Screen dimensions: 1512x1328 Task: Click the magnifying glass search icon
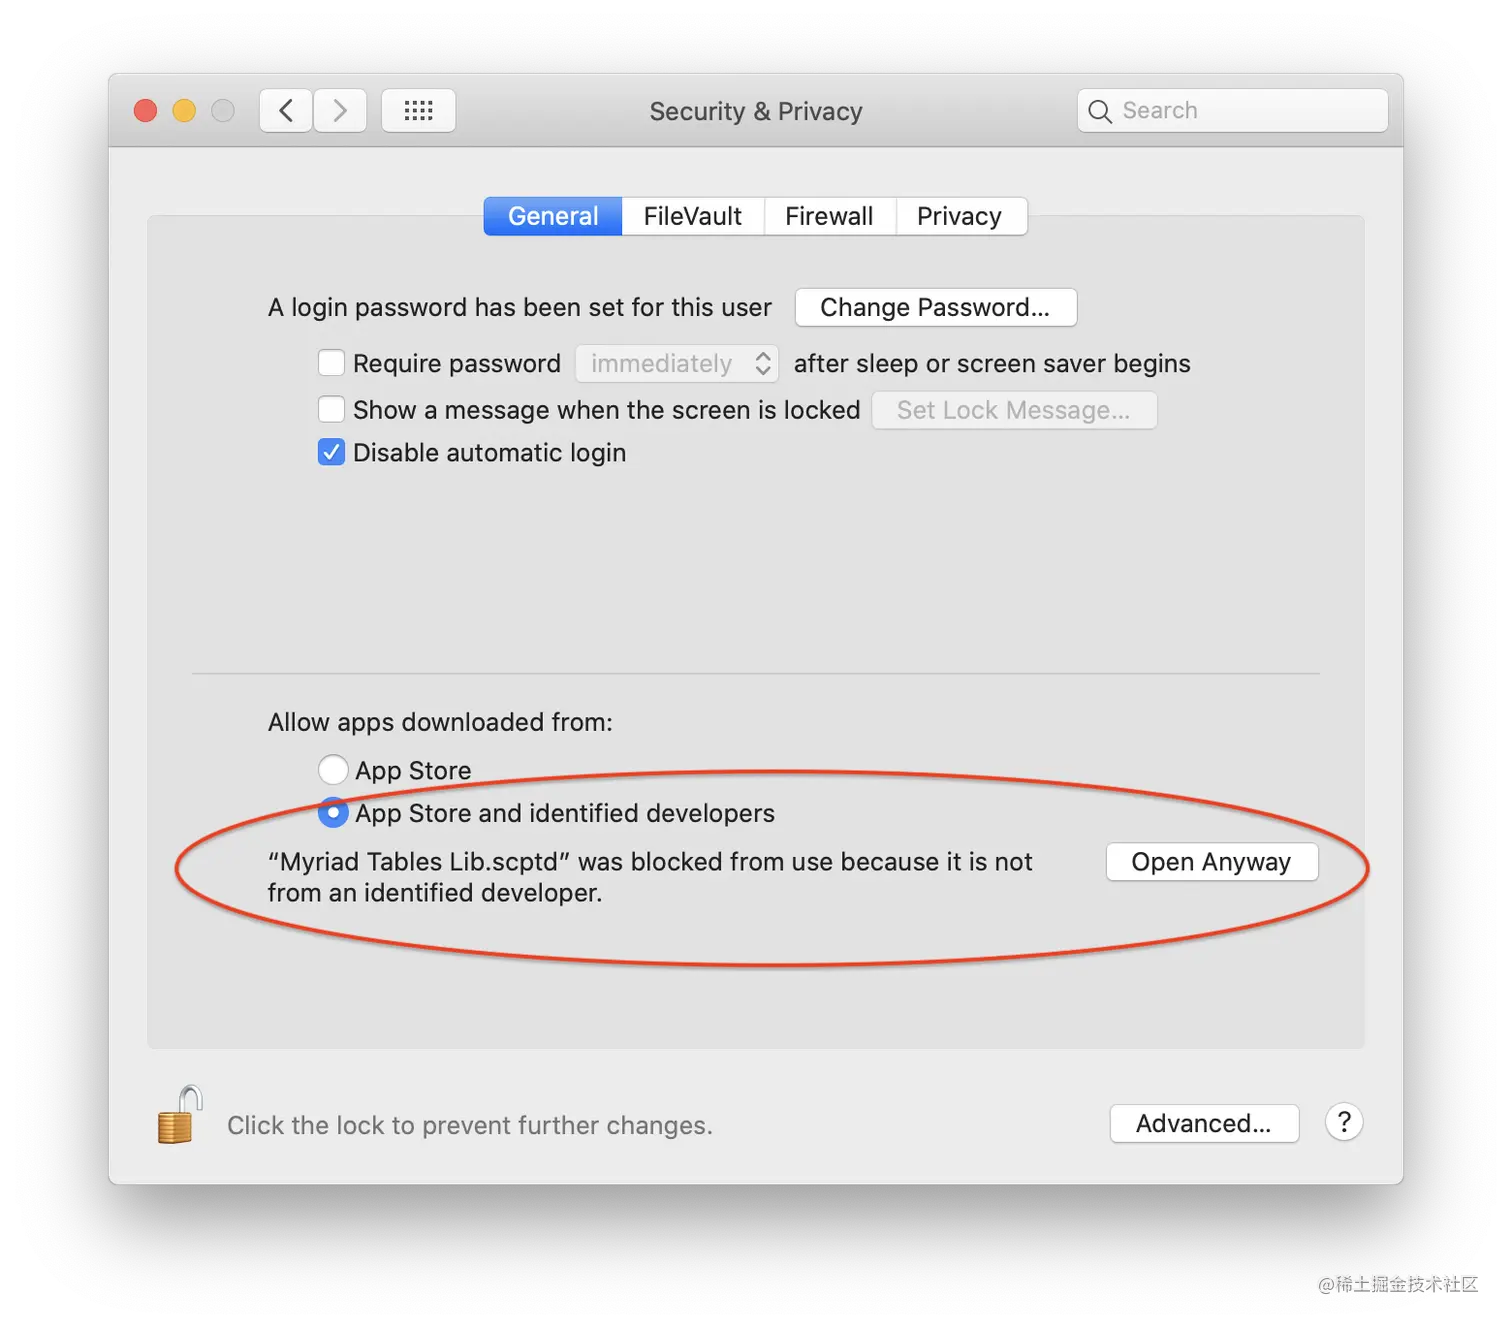pyautogui.click(x=1099, y=111)
